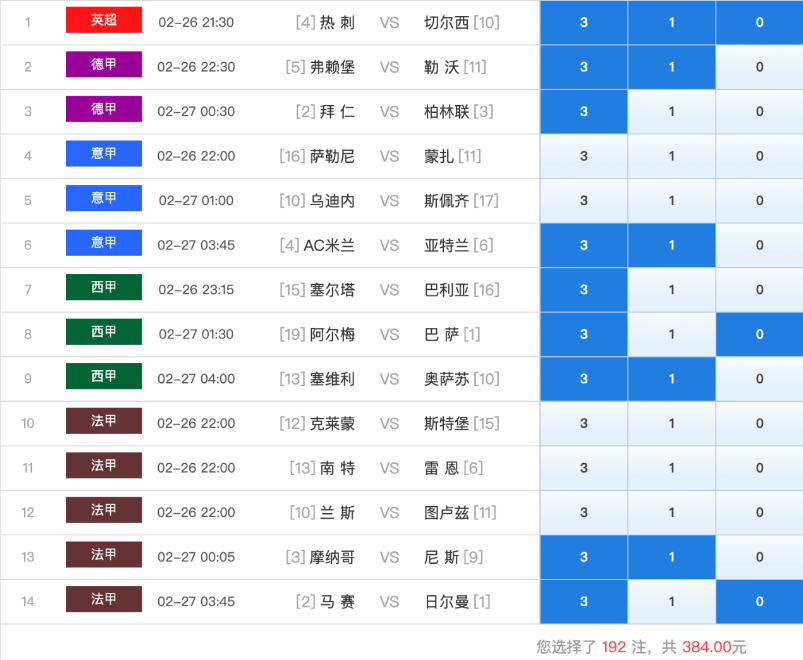Select result 0 for 拜仁 vs 柏林联
803x660 pixels.
(x=759, y=111)
